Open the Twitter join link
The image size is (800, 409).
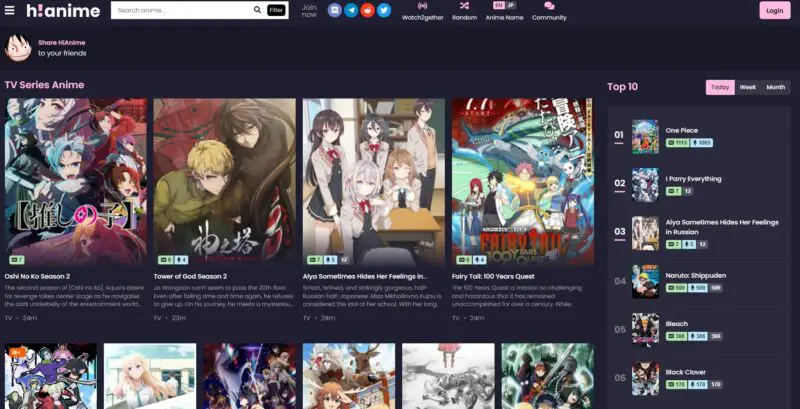coord(384,10)
